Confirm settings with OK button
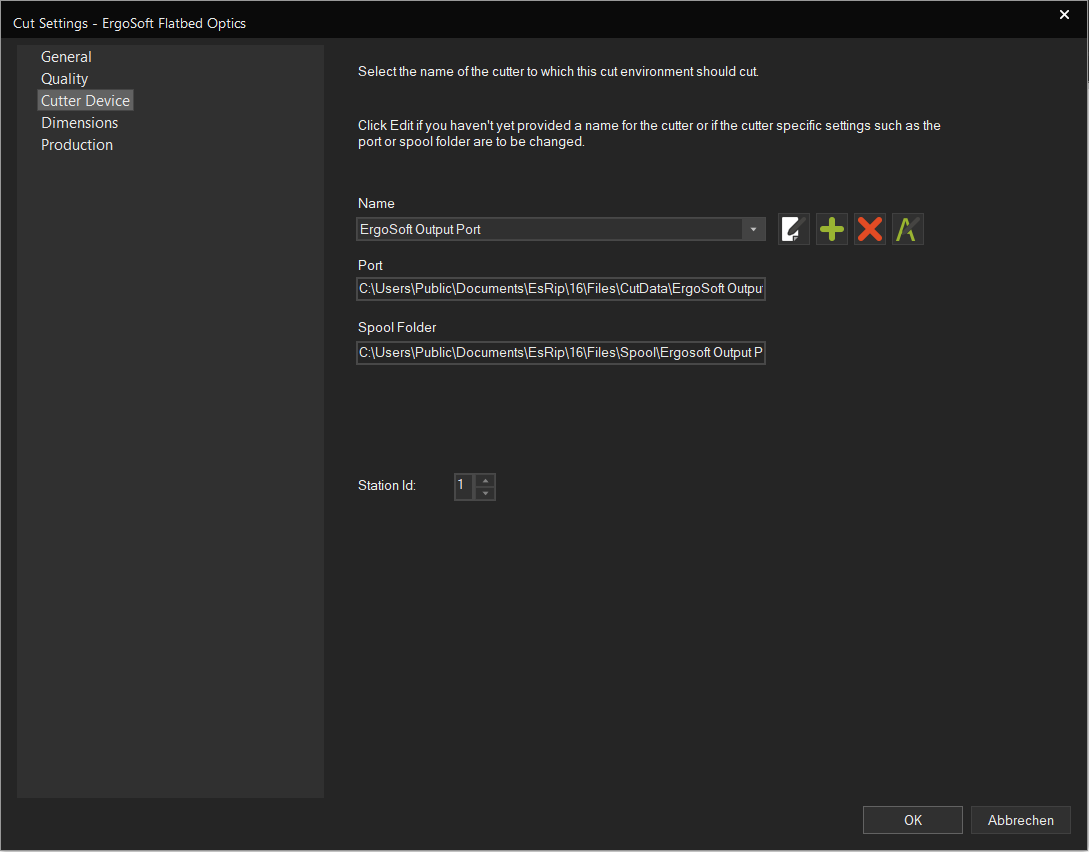 [913, 820]
